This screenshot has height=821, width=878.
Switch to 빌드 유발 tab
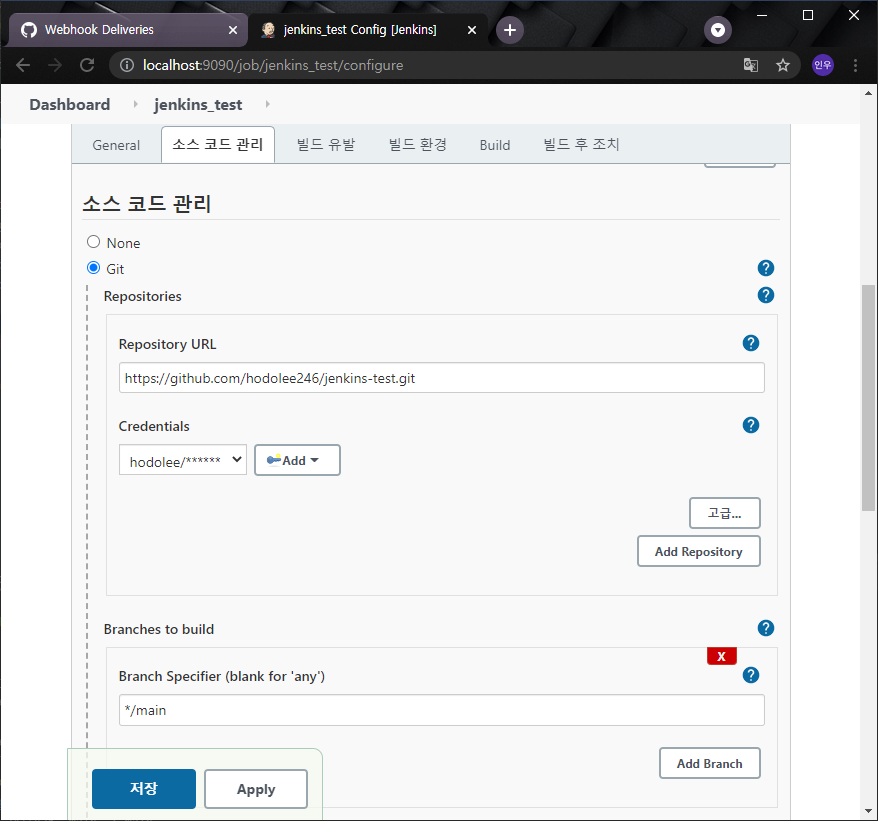pos(326,144)
